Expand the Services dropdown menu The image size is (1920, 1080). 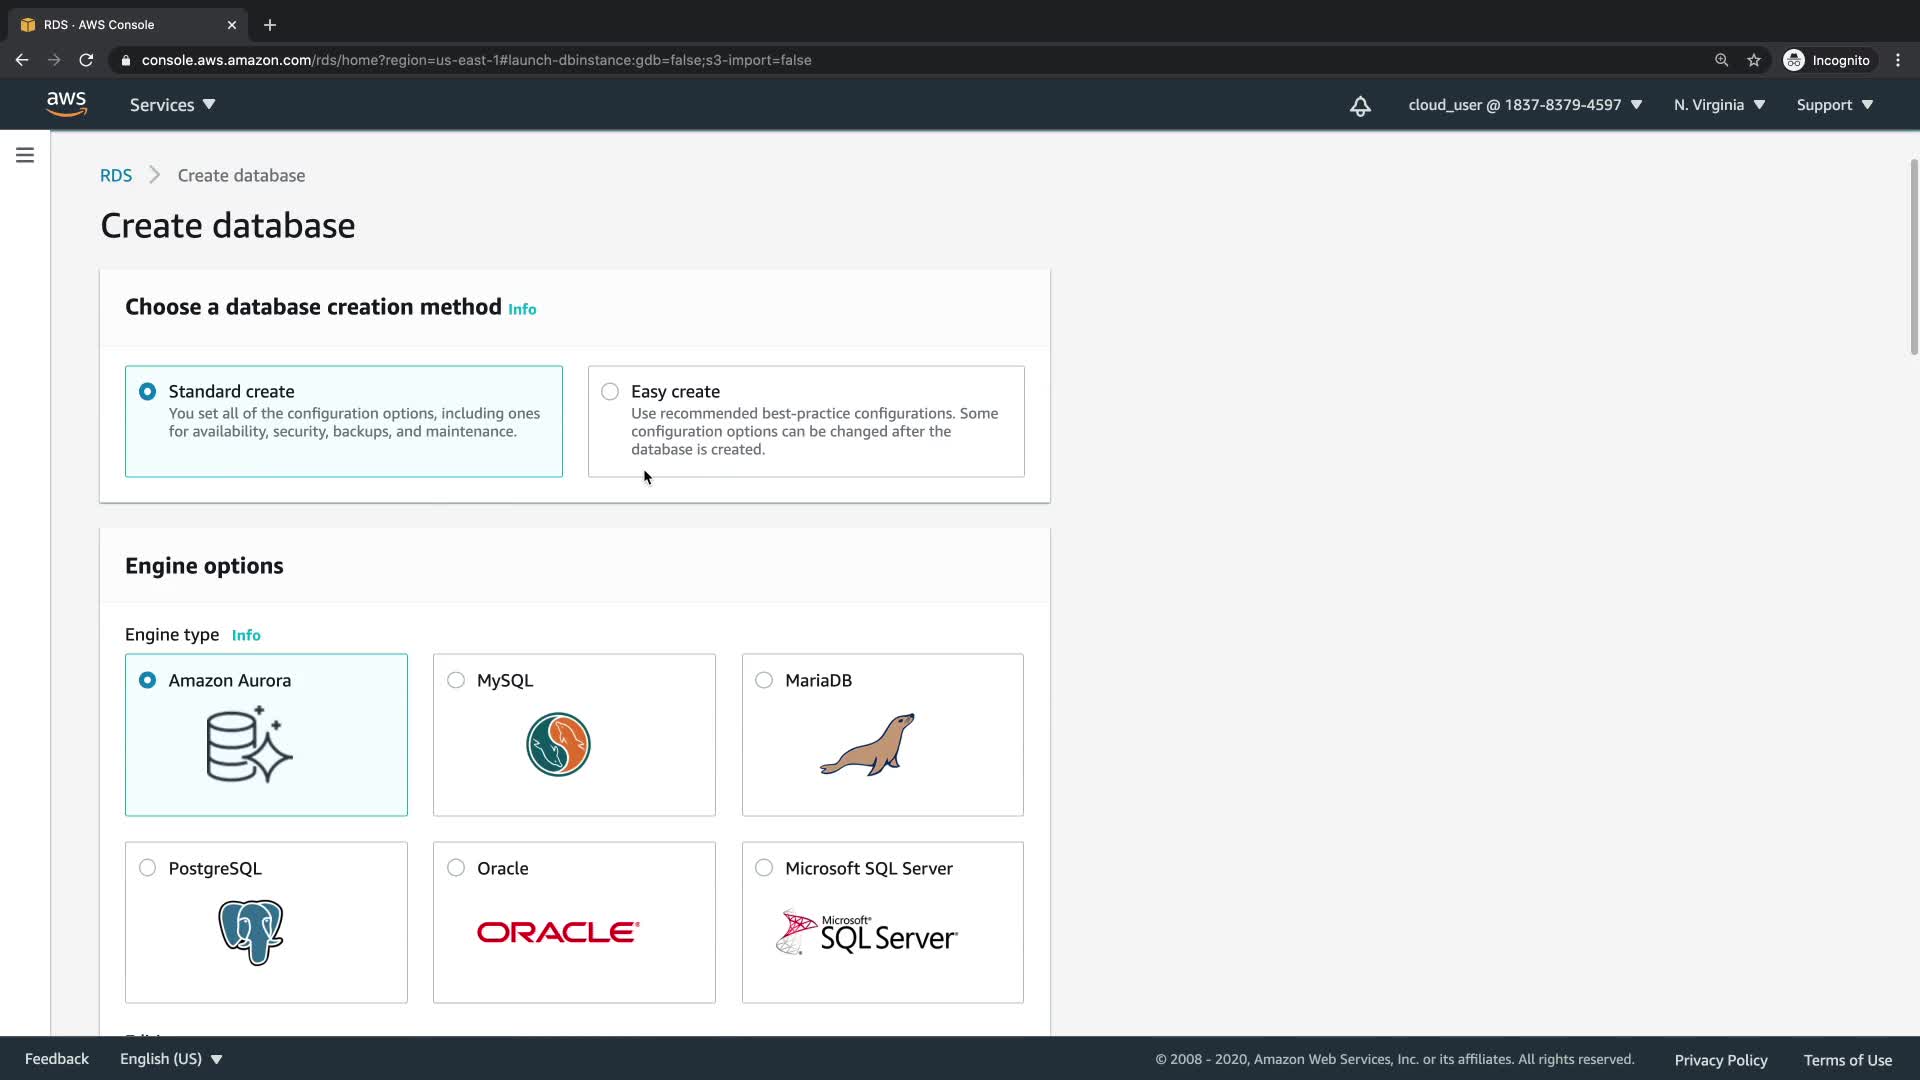point(172,105)
